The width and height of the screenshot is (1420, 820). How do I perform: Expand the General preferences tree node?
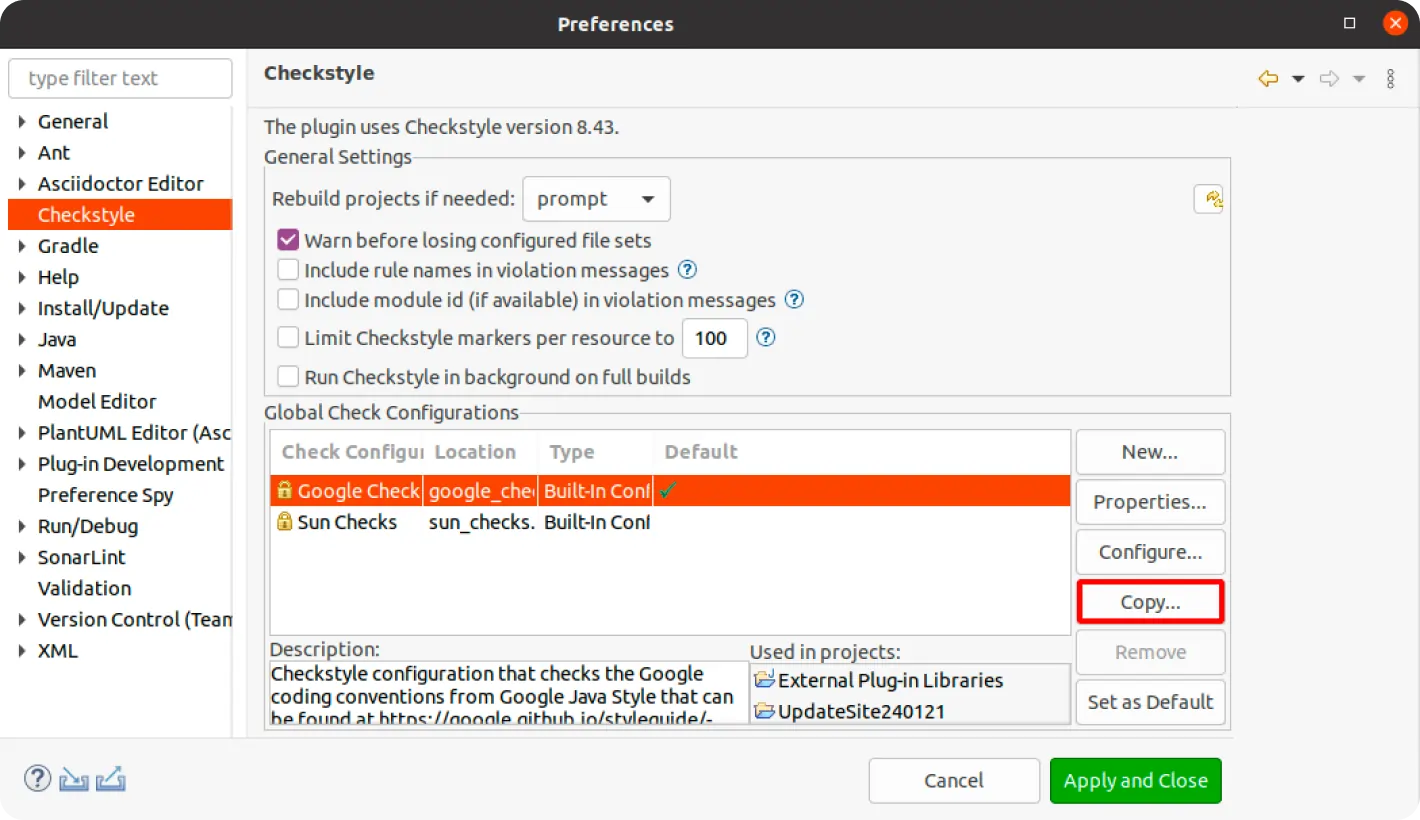22,122
